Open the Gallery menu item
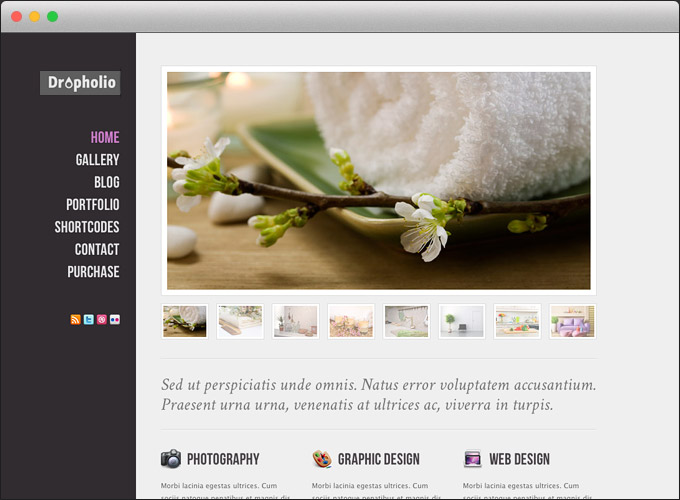 [x=97, y=160]
